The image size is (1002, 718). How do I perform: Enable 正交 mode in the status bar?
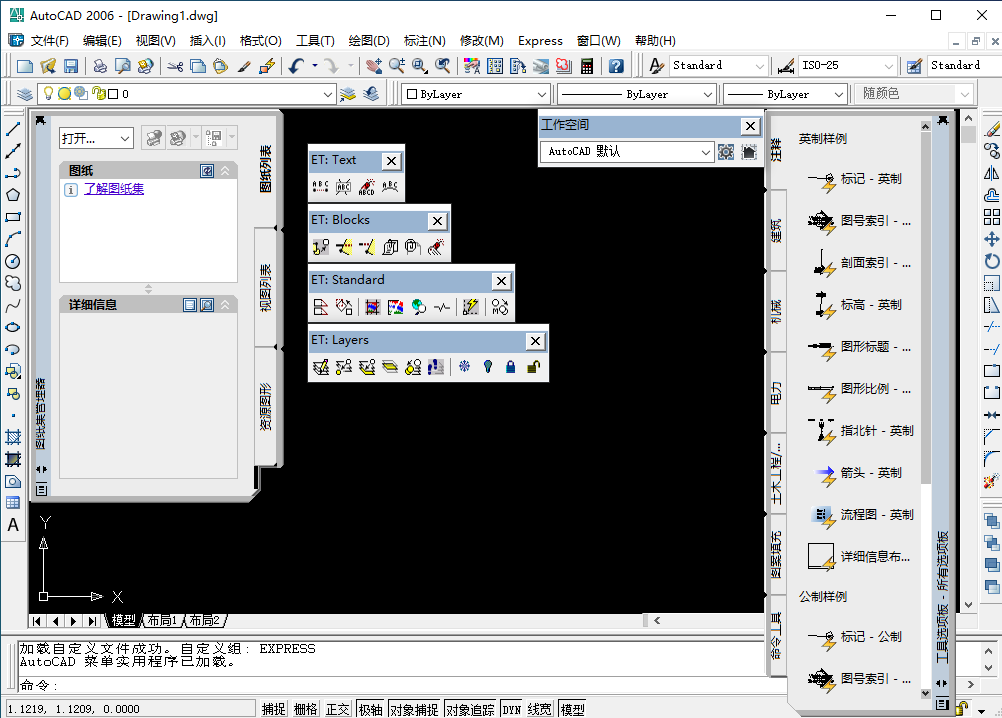(337, 709)
